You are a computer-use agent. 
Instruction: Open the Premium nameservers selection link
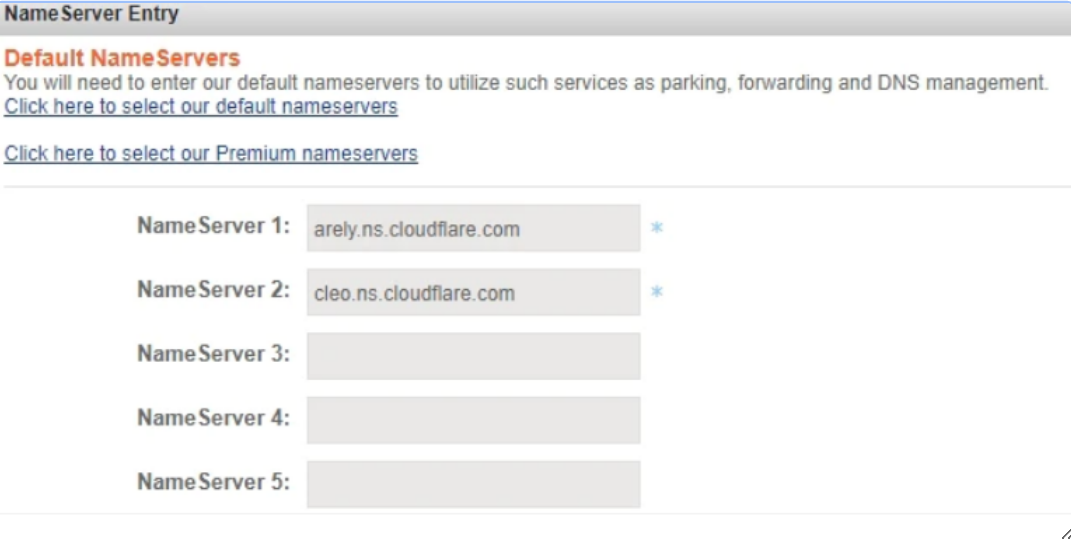coord(210,154)
